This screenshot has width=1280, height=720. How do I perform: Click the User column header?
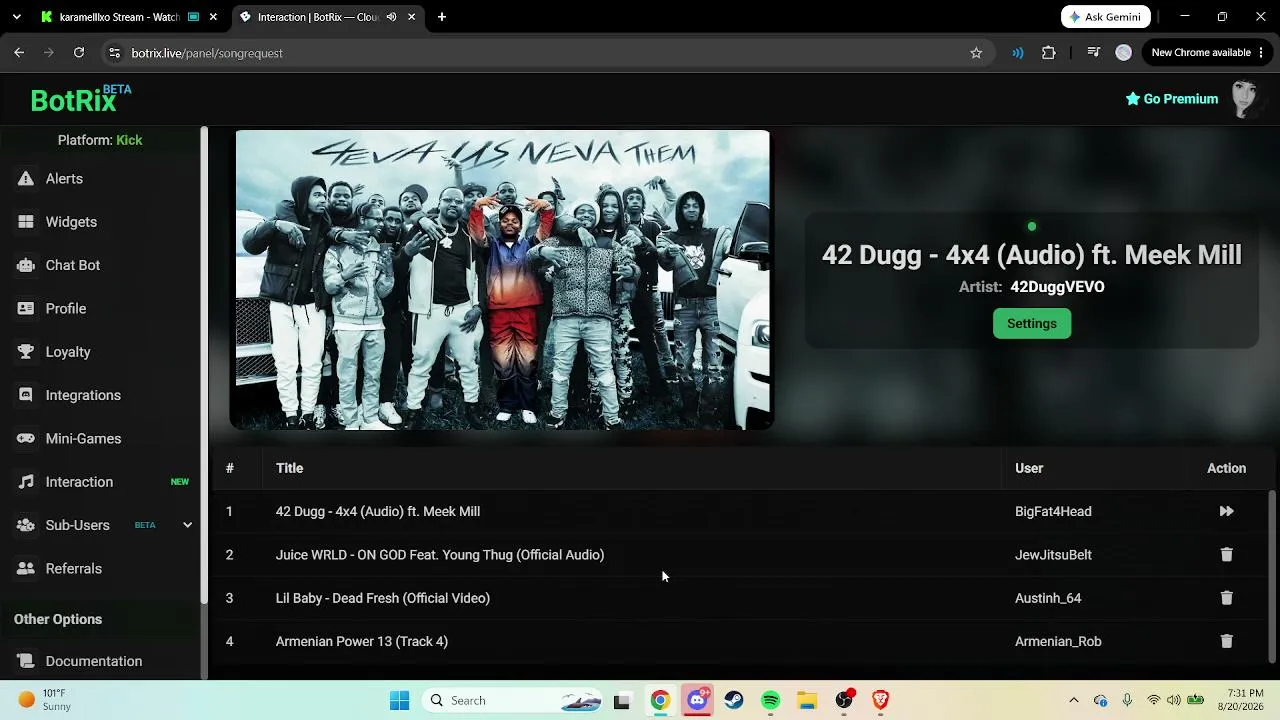click(1029, 468)
